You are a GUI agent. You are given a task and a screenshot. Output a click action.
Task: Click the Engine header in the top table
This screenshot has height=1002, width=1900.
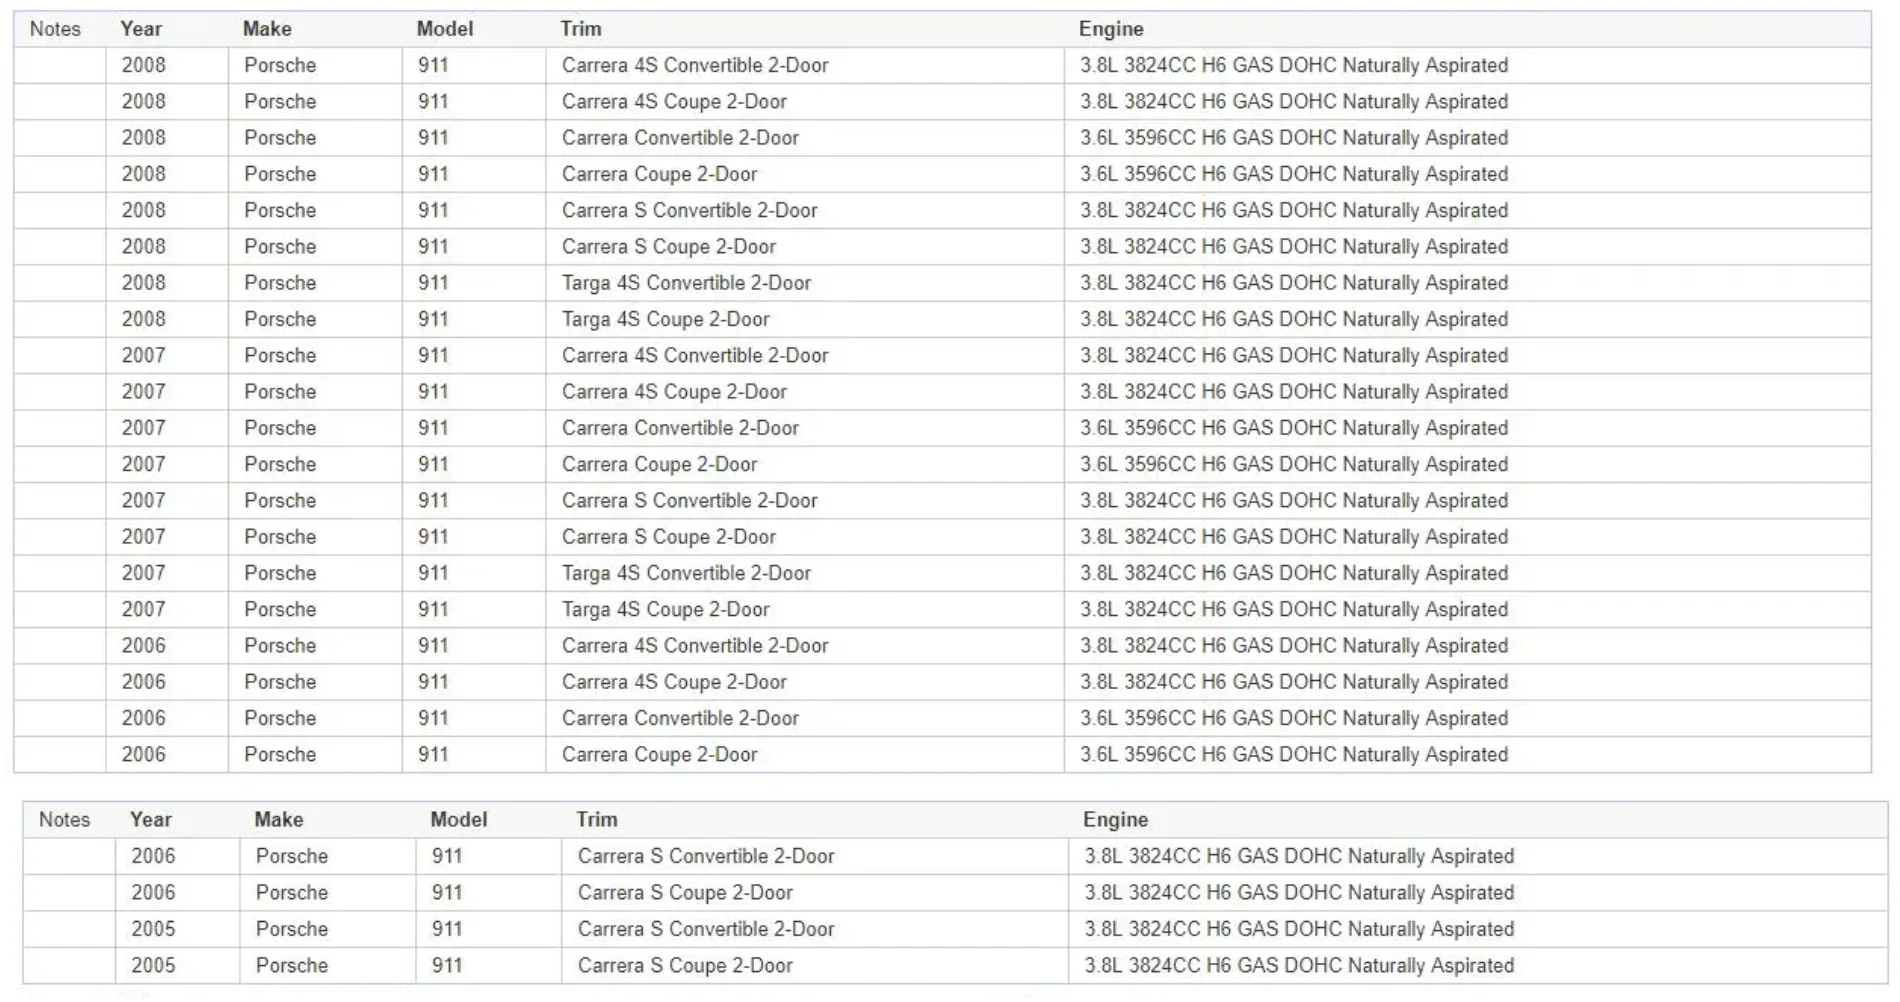tap(1111, 29)
